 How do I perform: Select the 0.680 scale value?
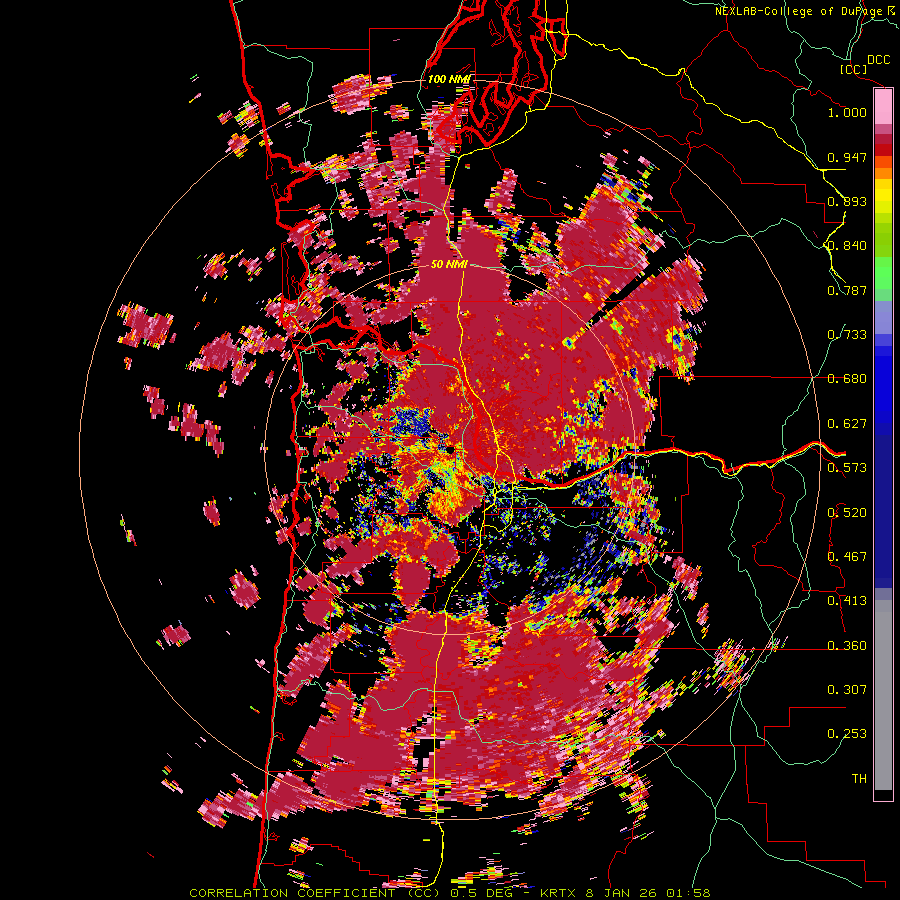[847, 379]
